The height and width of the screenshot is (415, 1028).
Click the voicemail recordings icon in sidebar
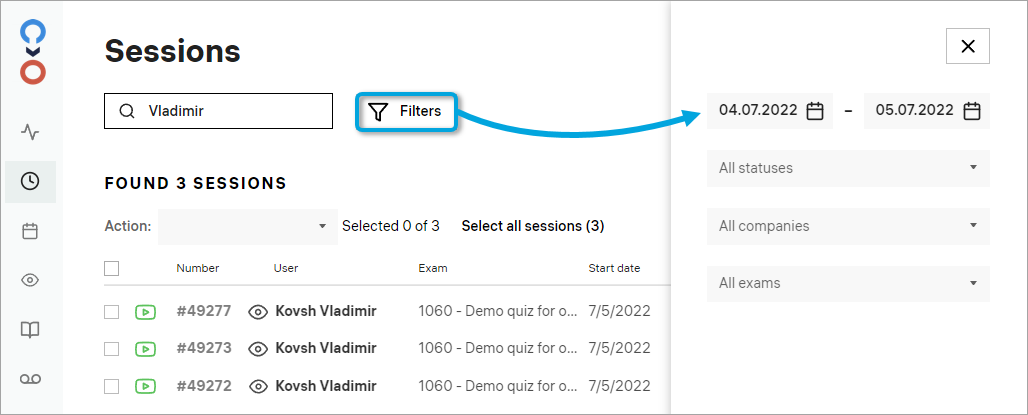pyautogui.click(x=30, y=378)
